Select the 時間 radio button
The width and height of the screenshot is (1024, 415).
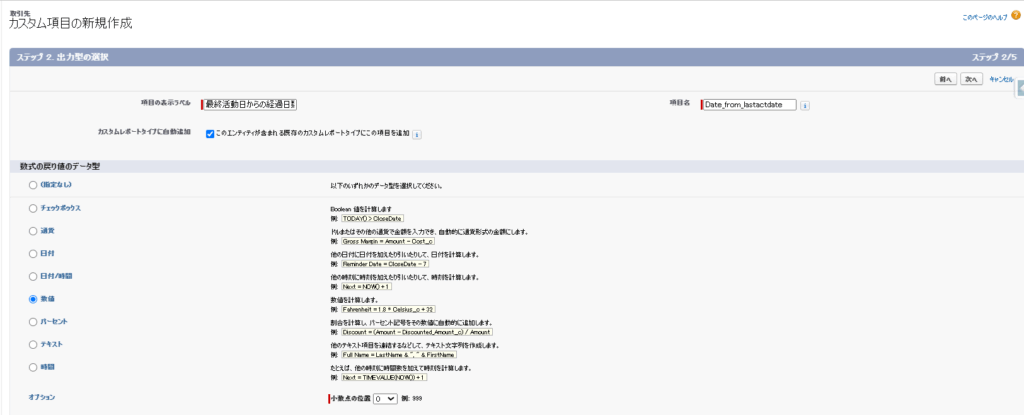(x=33, y=367)
